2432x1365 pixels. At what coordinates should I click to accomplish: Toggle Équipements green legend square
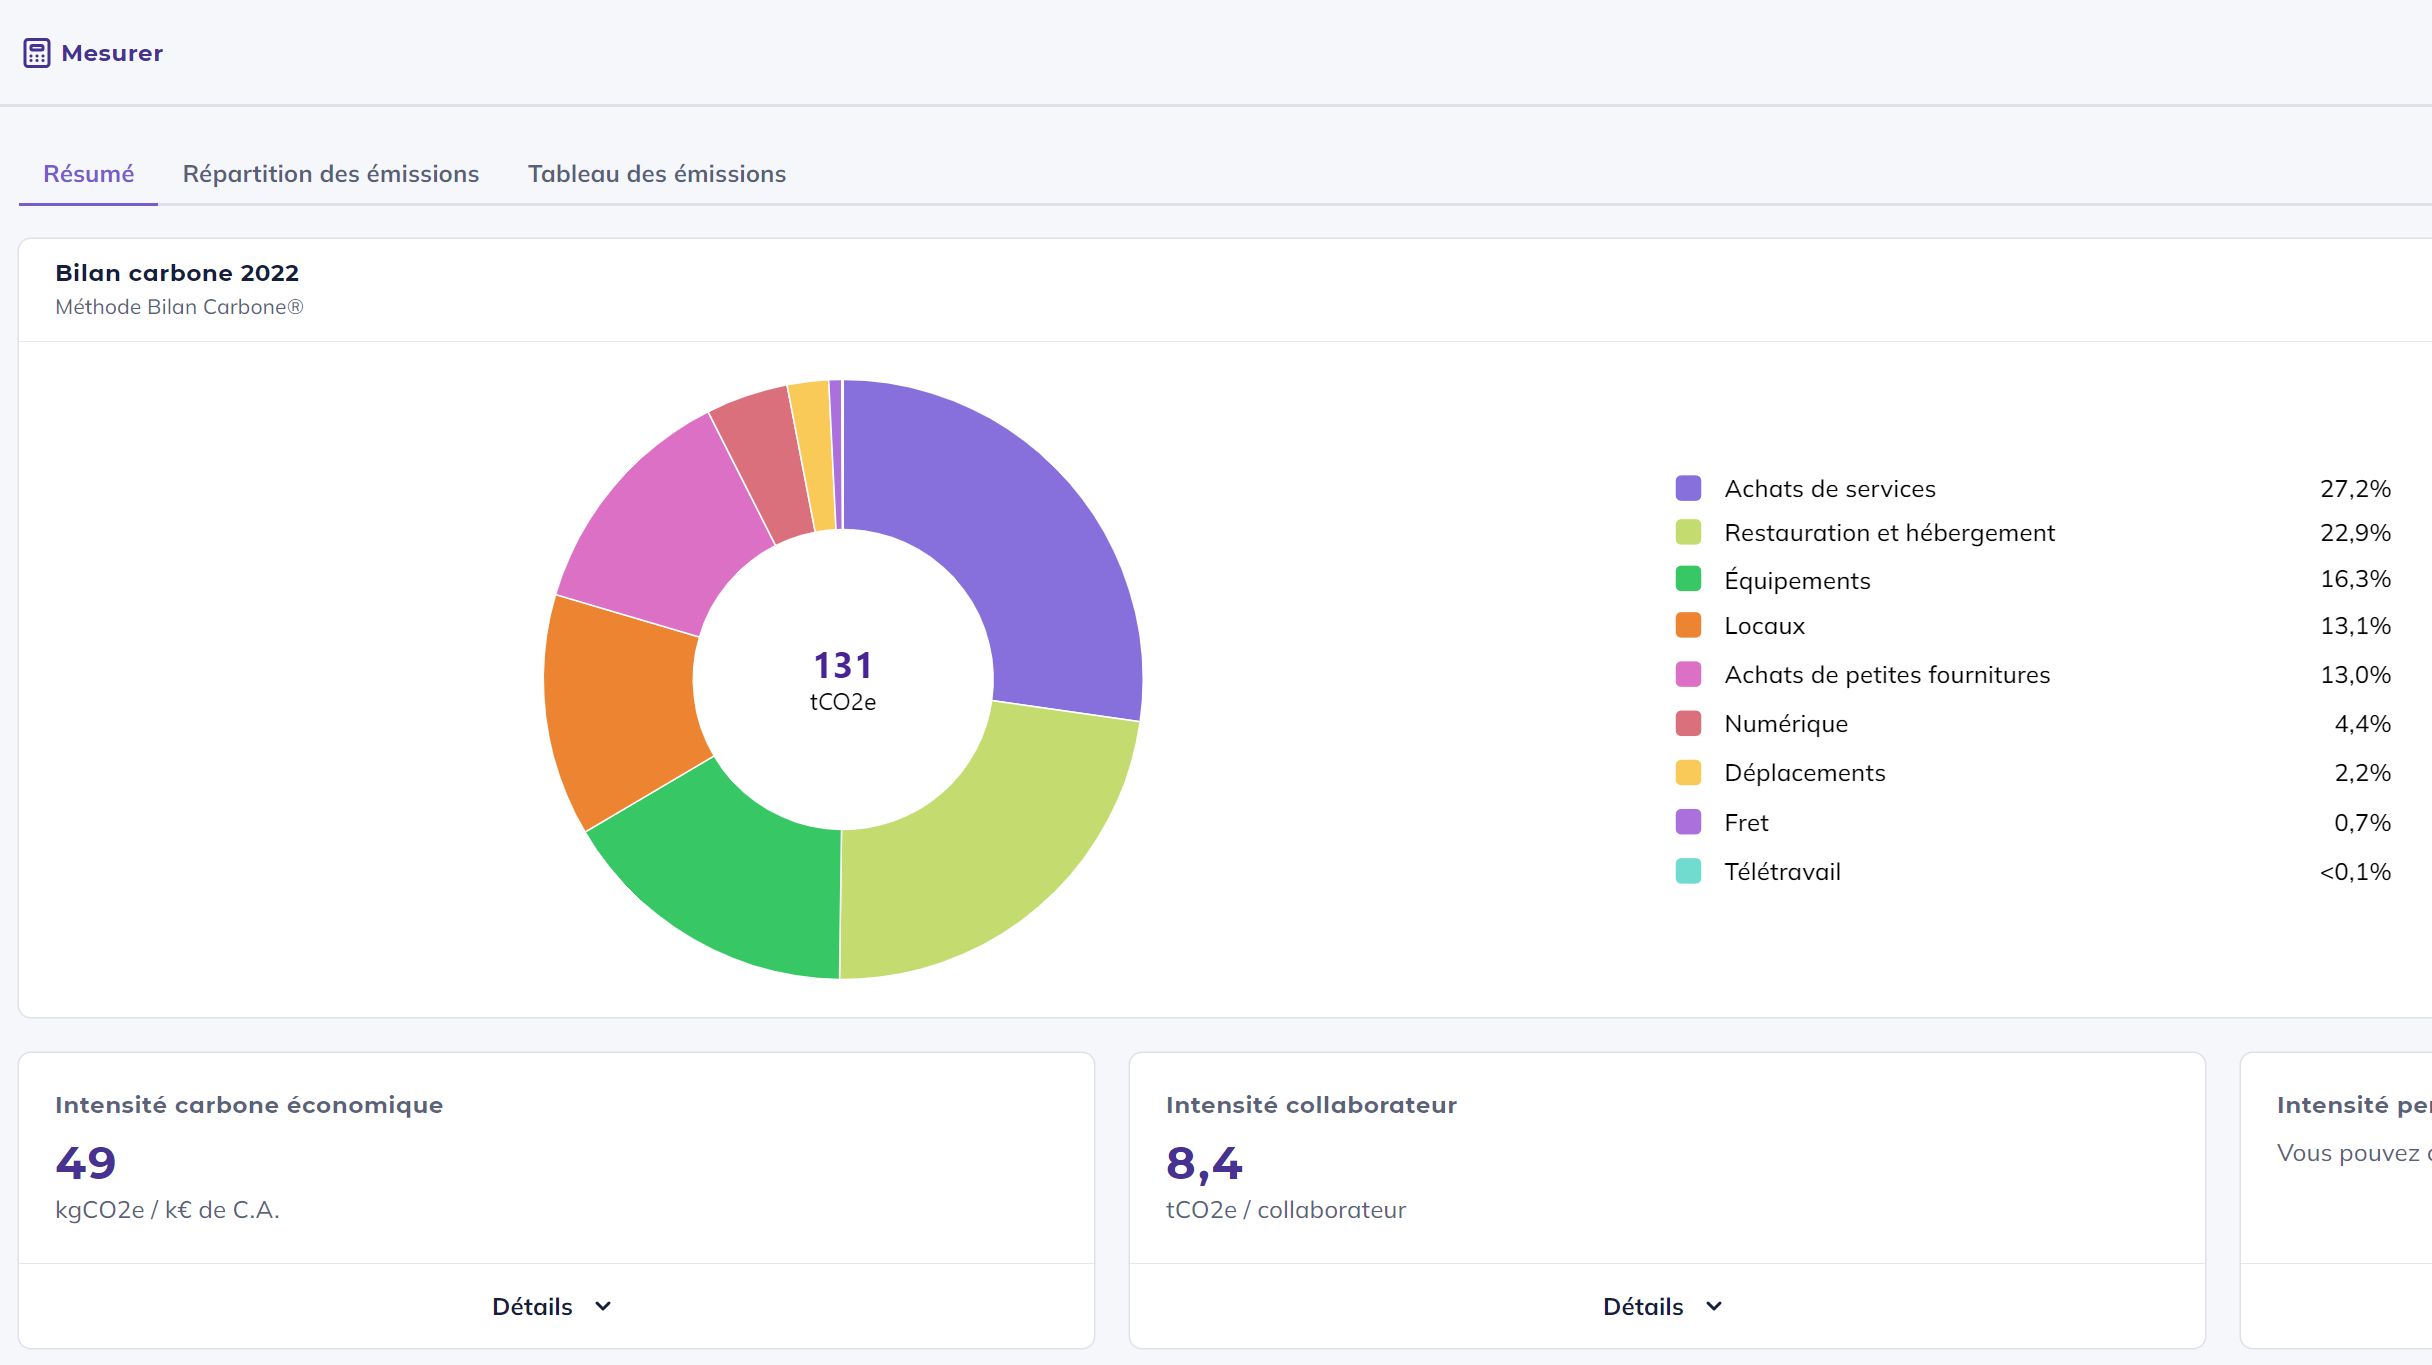point(1688,580)
